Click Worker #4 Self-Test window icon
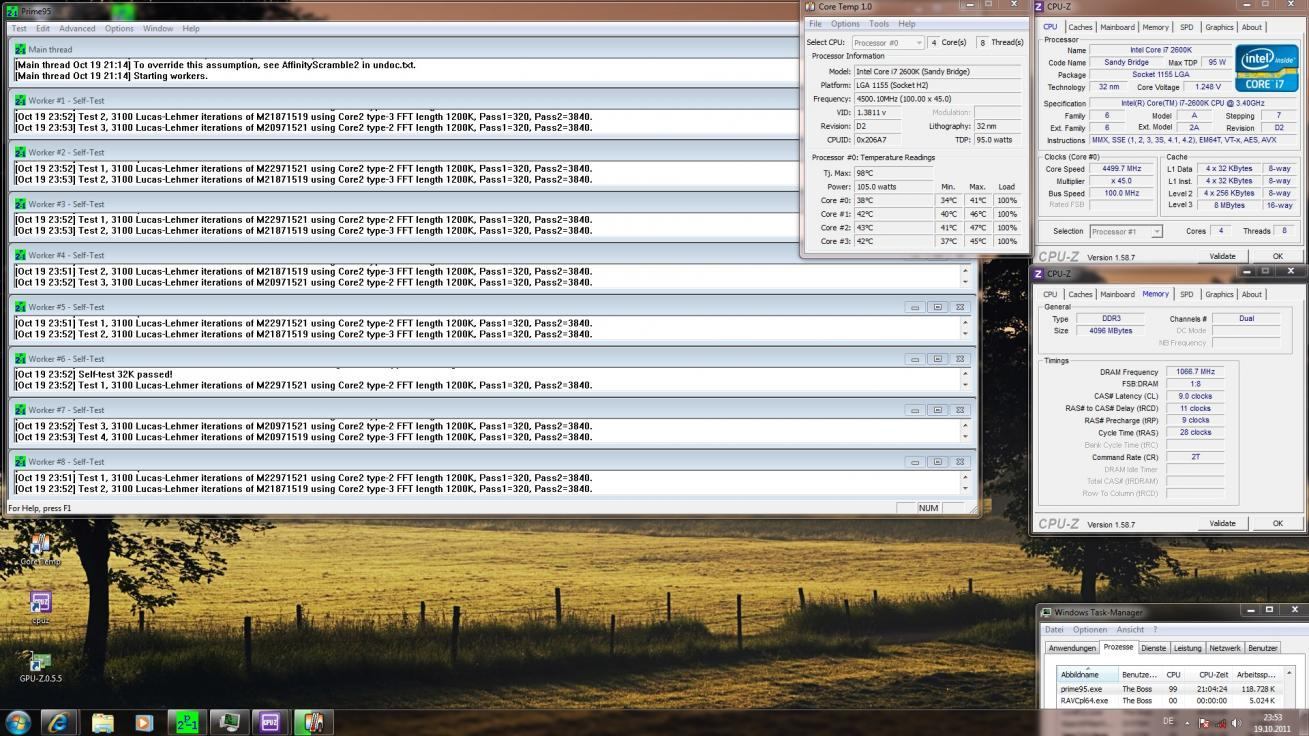Image resolution: width=1309 pixels, height=736 pixels. point(20,255)
